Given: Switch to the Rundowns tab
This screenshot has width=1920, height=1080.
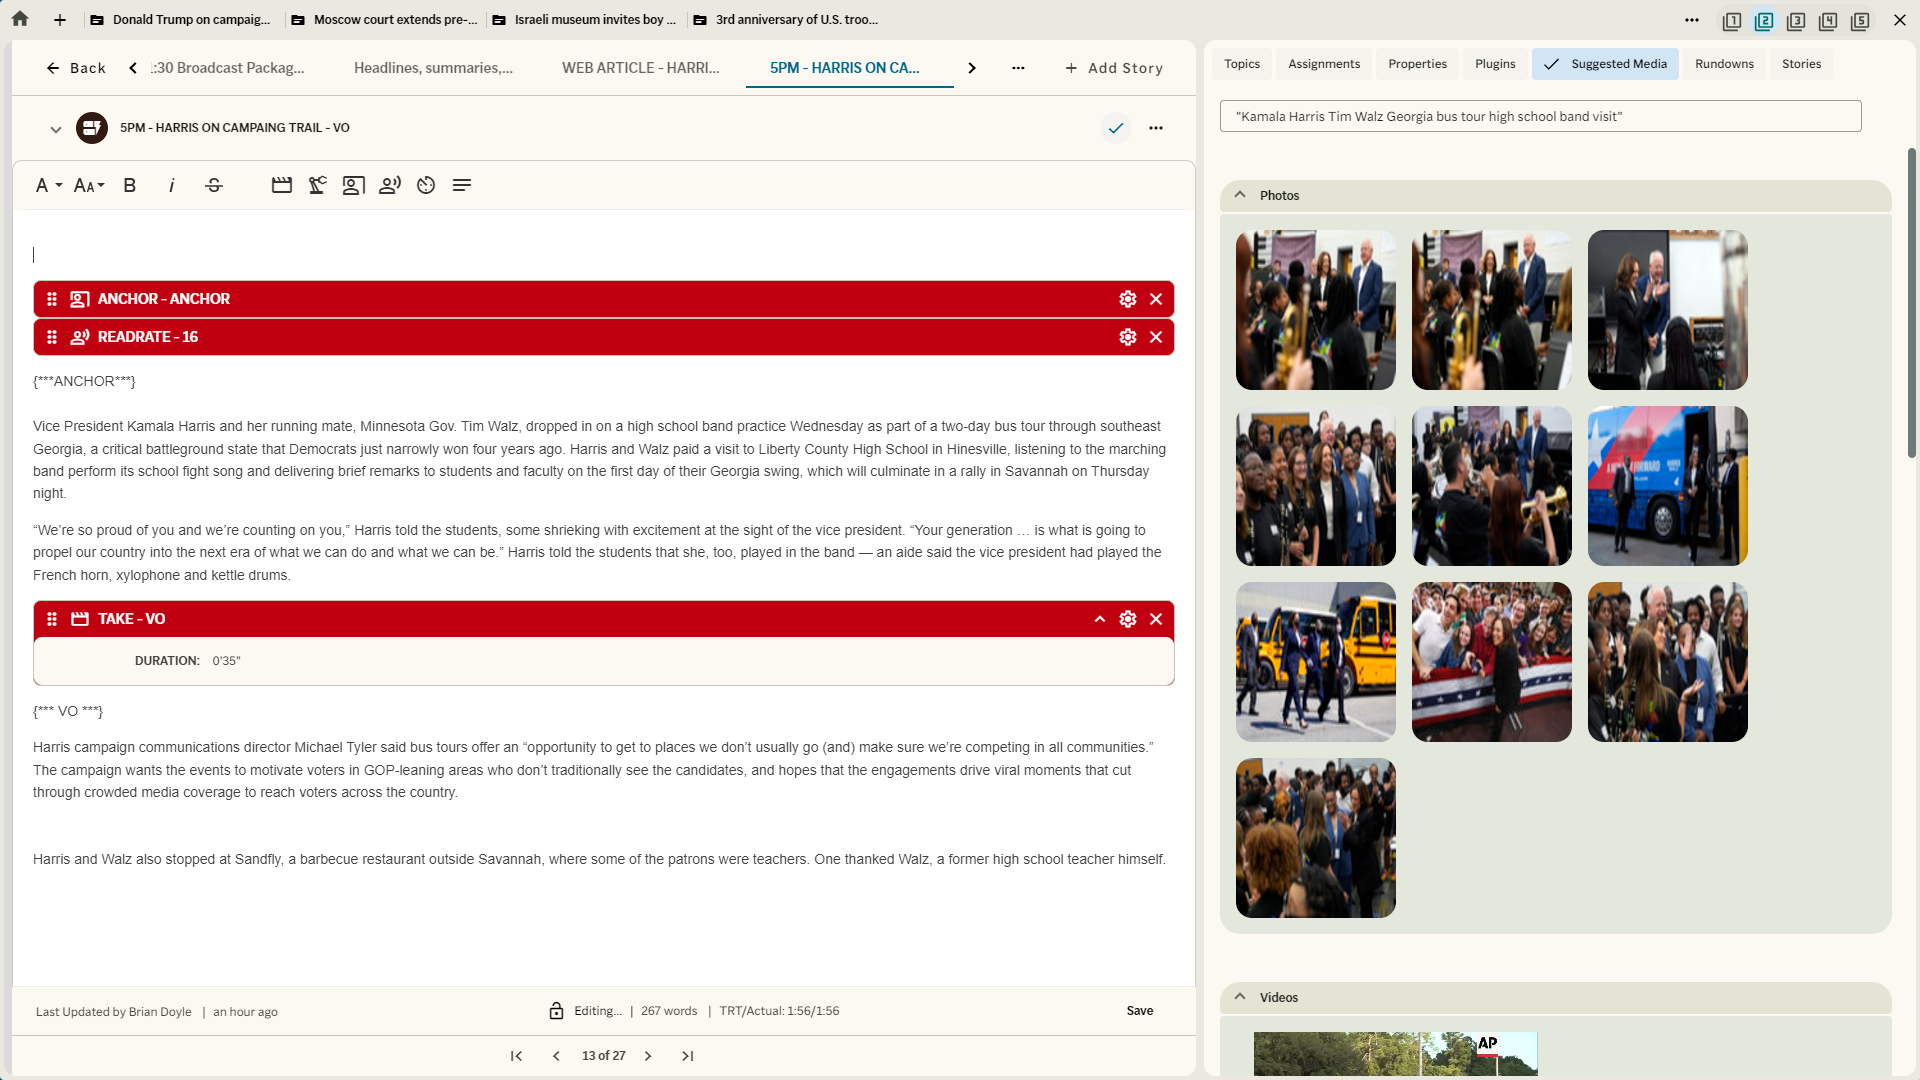Looking at the screenshot, I should tap(1723, 63).
